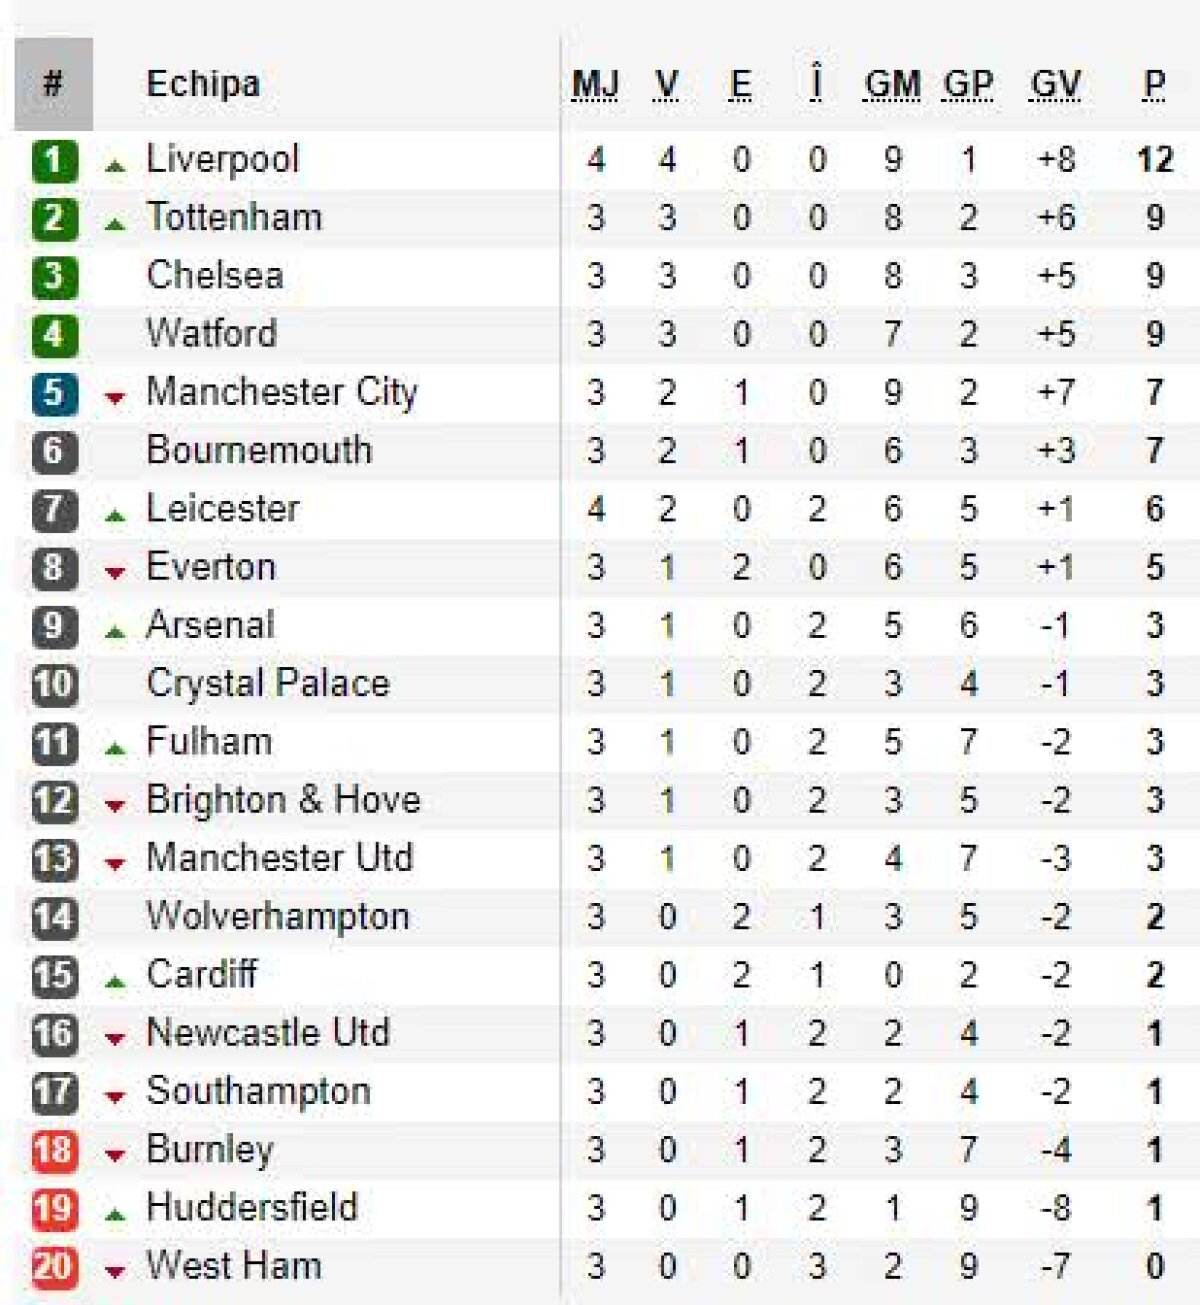Open the Crystal Palace team link

click(x=268, y=684)
